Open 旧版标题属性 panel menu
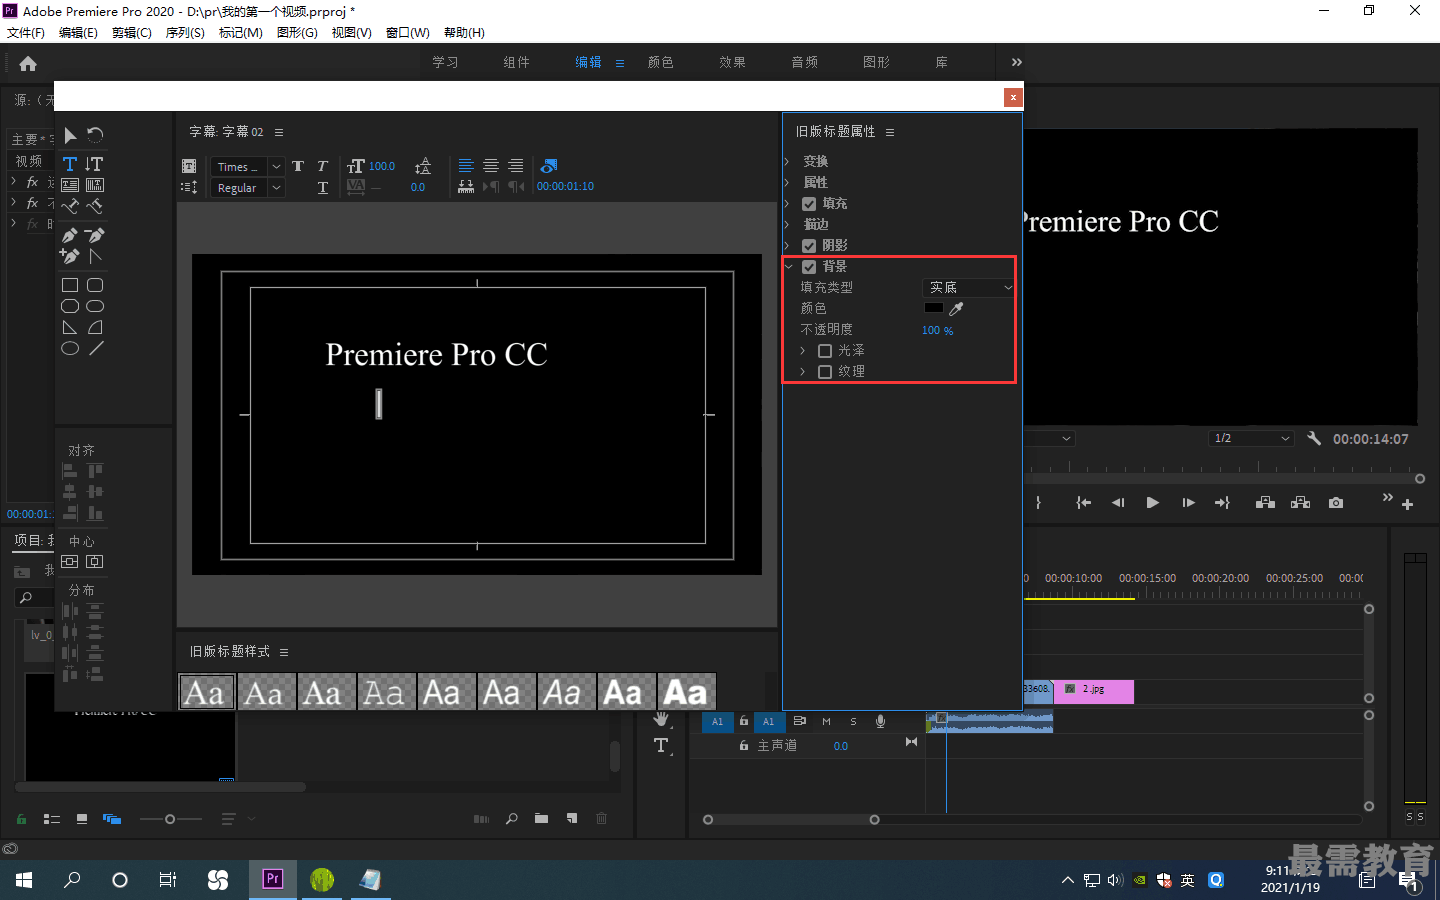This screenshot has height=900, width=1440. coord(889,132)
